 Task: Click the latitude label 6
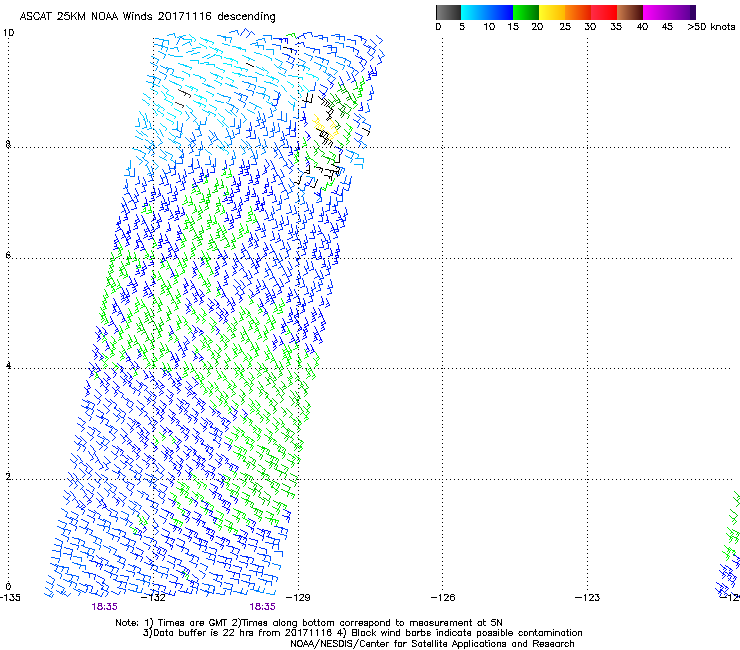click(8, 255)
